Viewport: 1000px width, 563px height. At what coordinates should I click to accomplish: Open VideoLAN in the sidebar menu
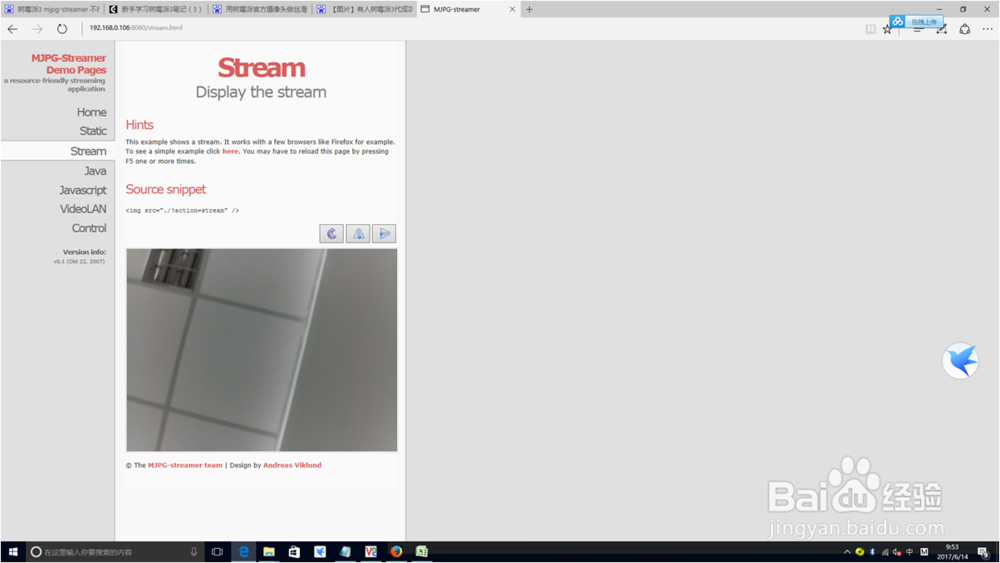tap(83, 208)
